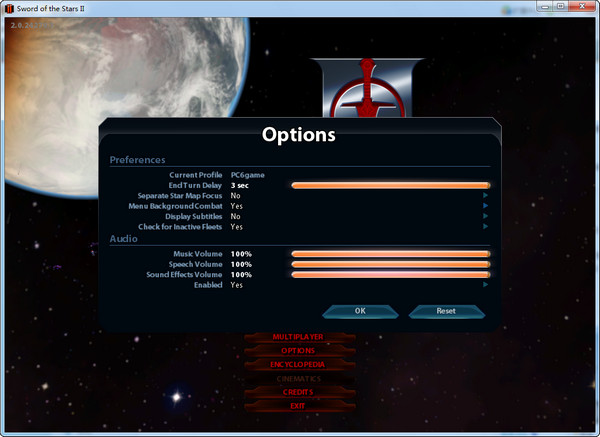Click the '3 sec' delay value
This screenshot has height=437, width=600.
(x=240, y=186)
